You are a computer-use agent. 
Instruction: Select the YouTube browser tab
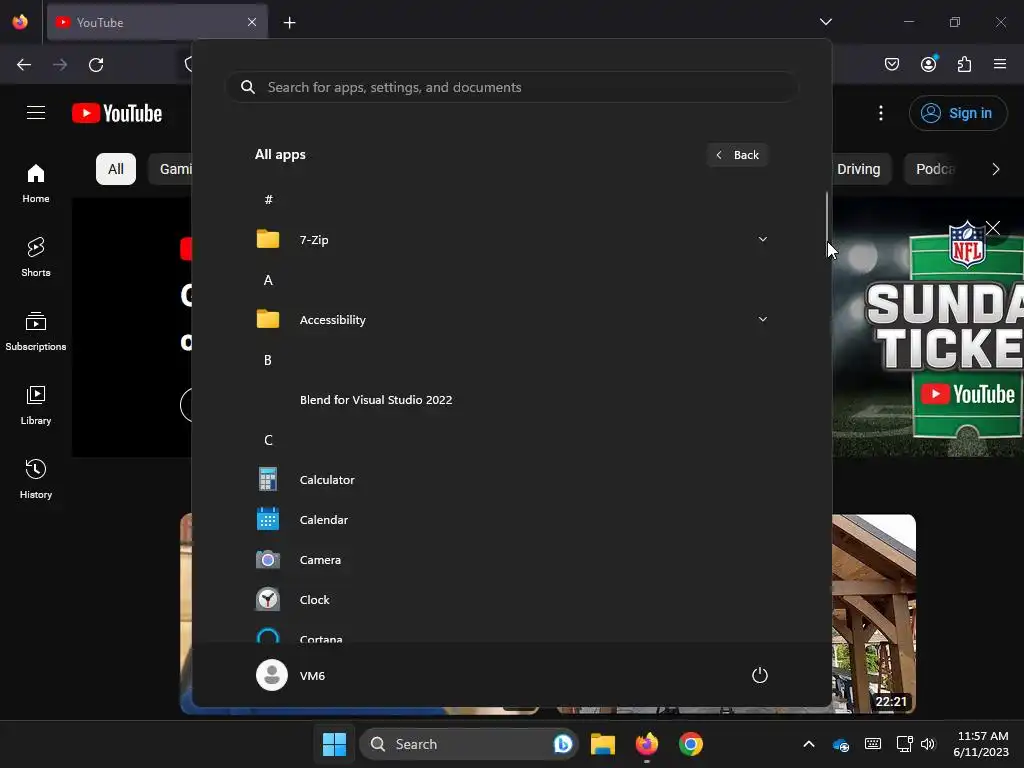[157, 22]
